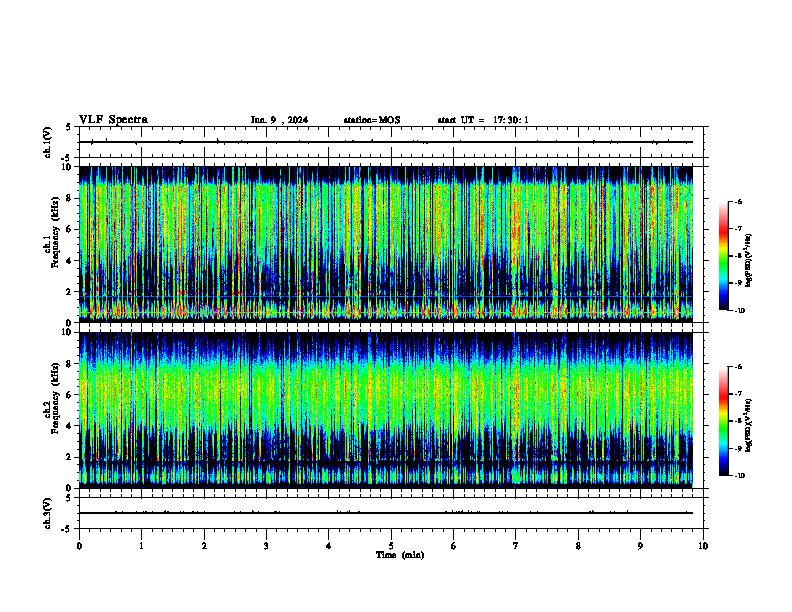
Task: Click the ch.2 spectrogram plot area
Action: click(x=386, y=410)
